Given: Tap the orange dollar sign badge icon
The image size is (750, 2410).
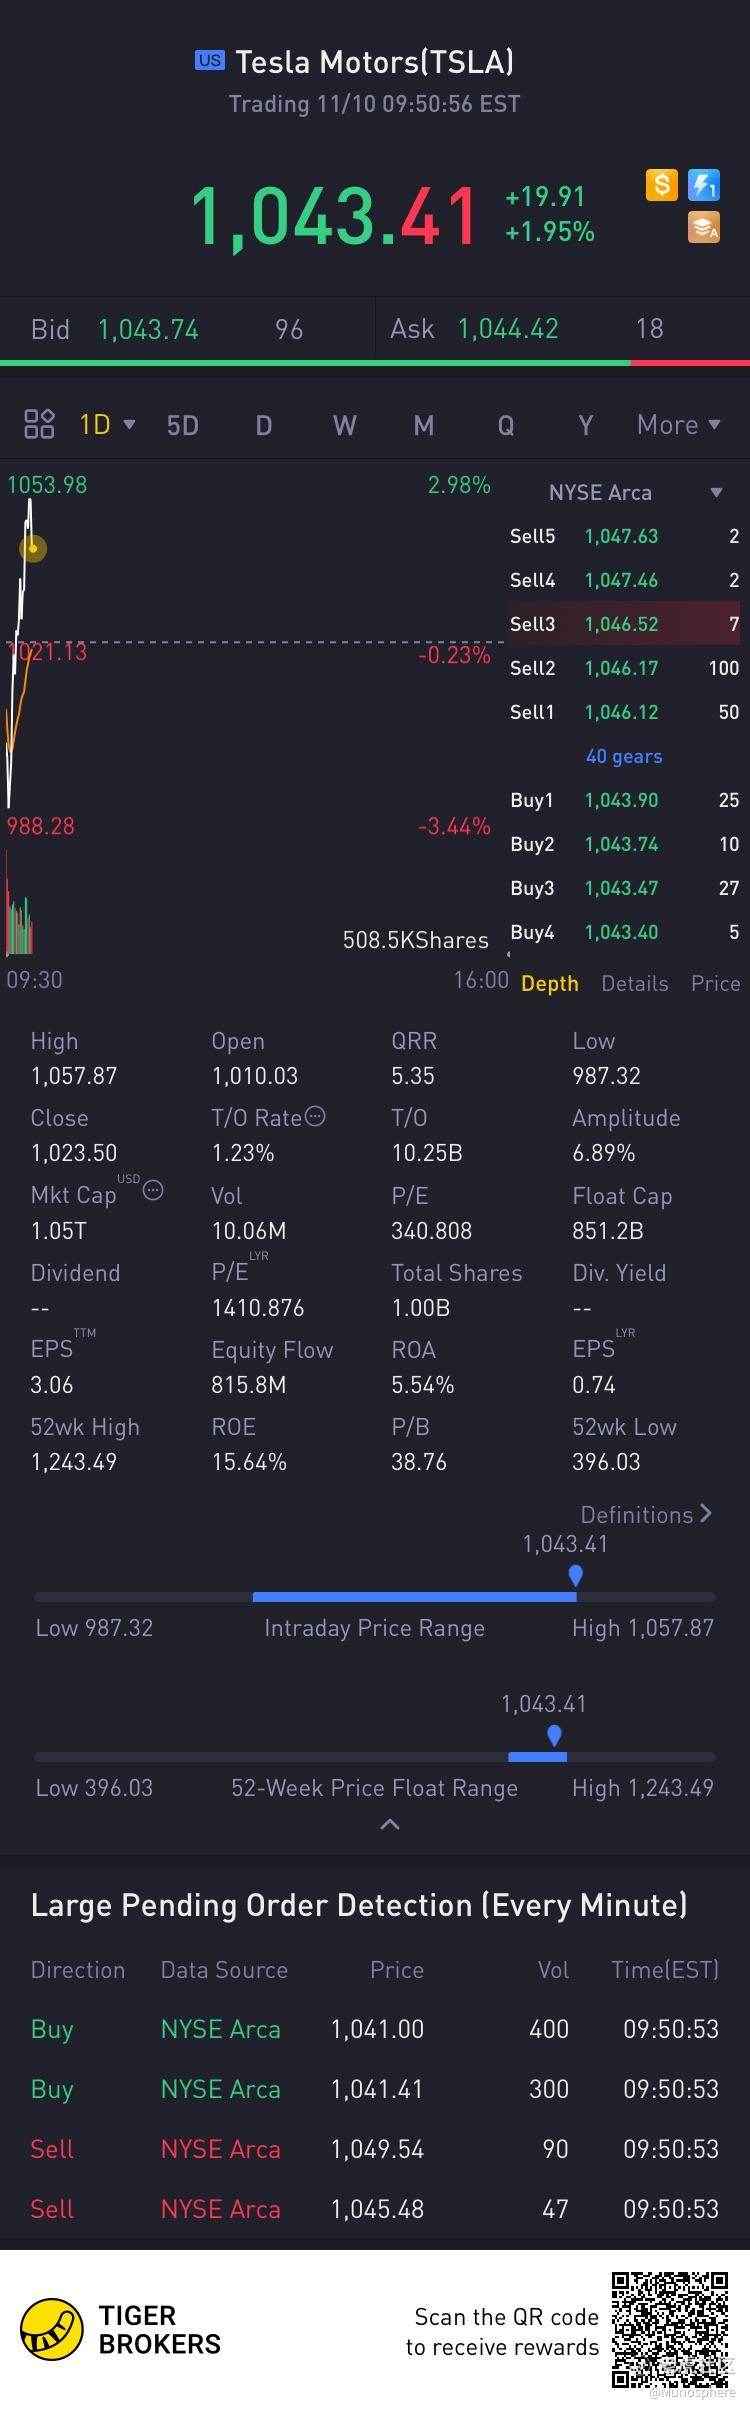Looking at the screenshot, I should pos(662,185).
